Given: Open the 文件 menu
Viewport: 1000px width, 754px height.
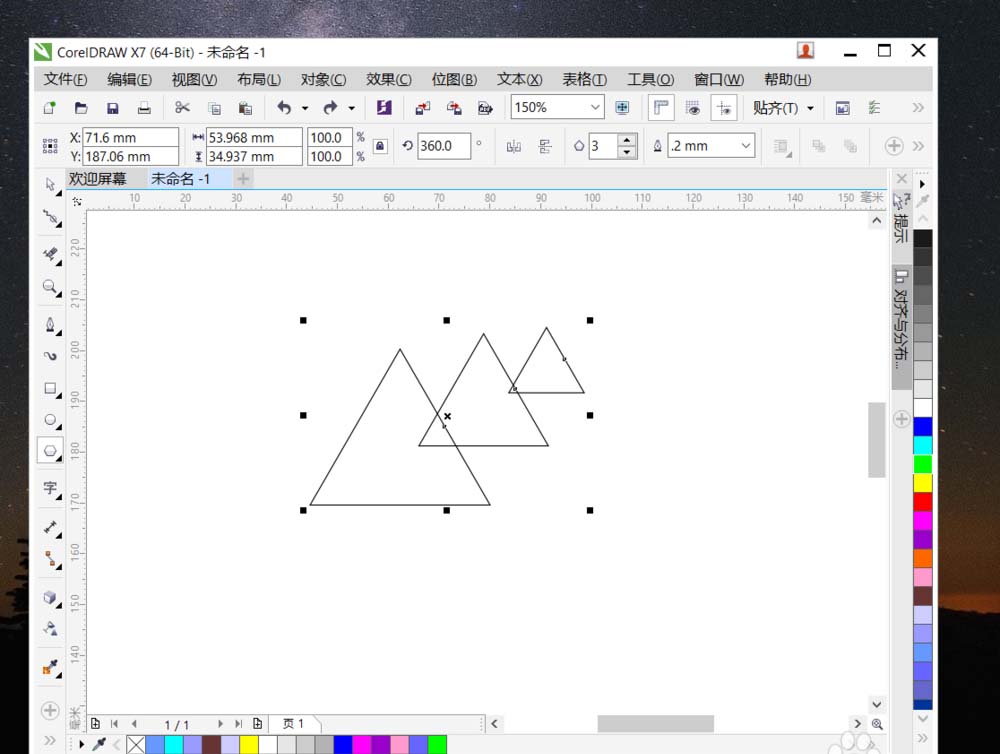Looking at the screenshot, I should (62, 79).
